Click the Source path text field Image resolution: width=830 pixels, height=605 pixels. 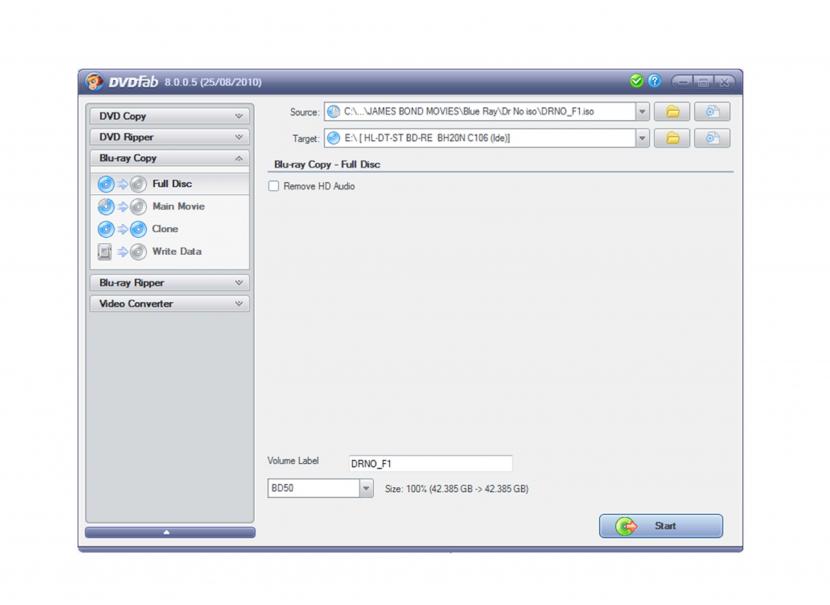coord(480,112)
